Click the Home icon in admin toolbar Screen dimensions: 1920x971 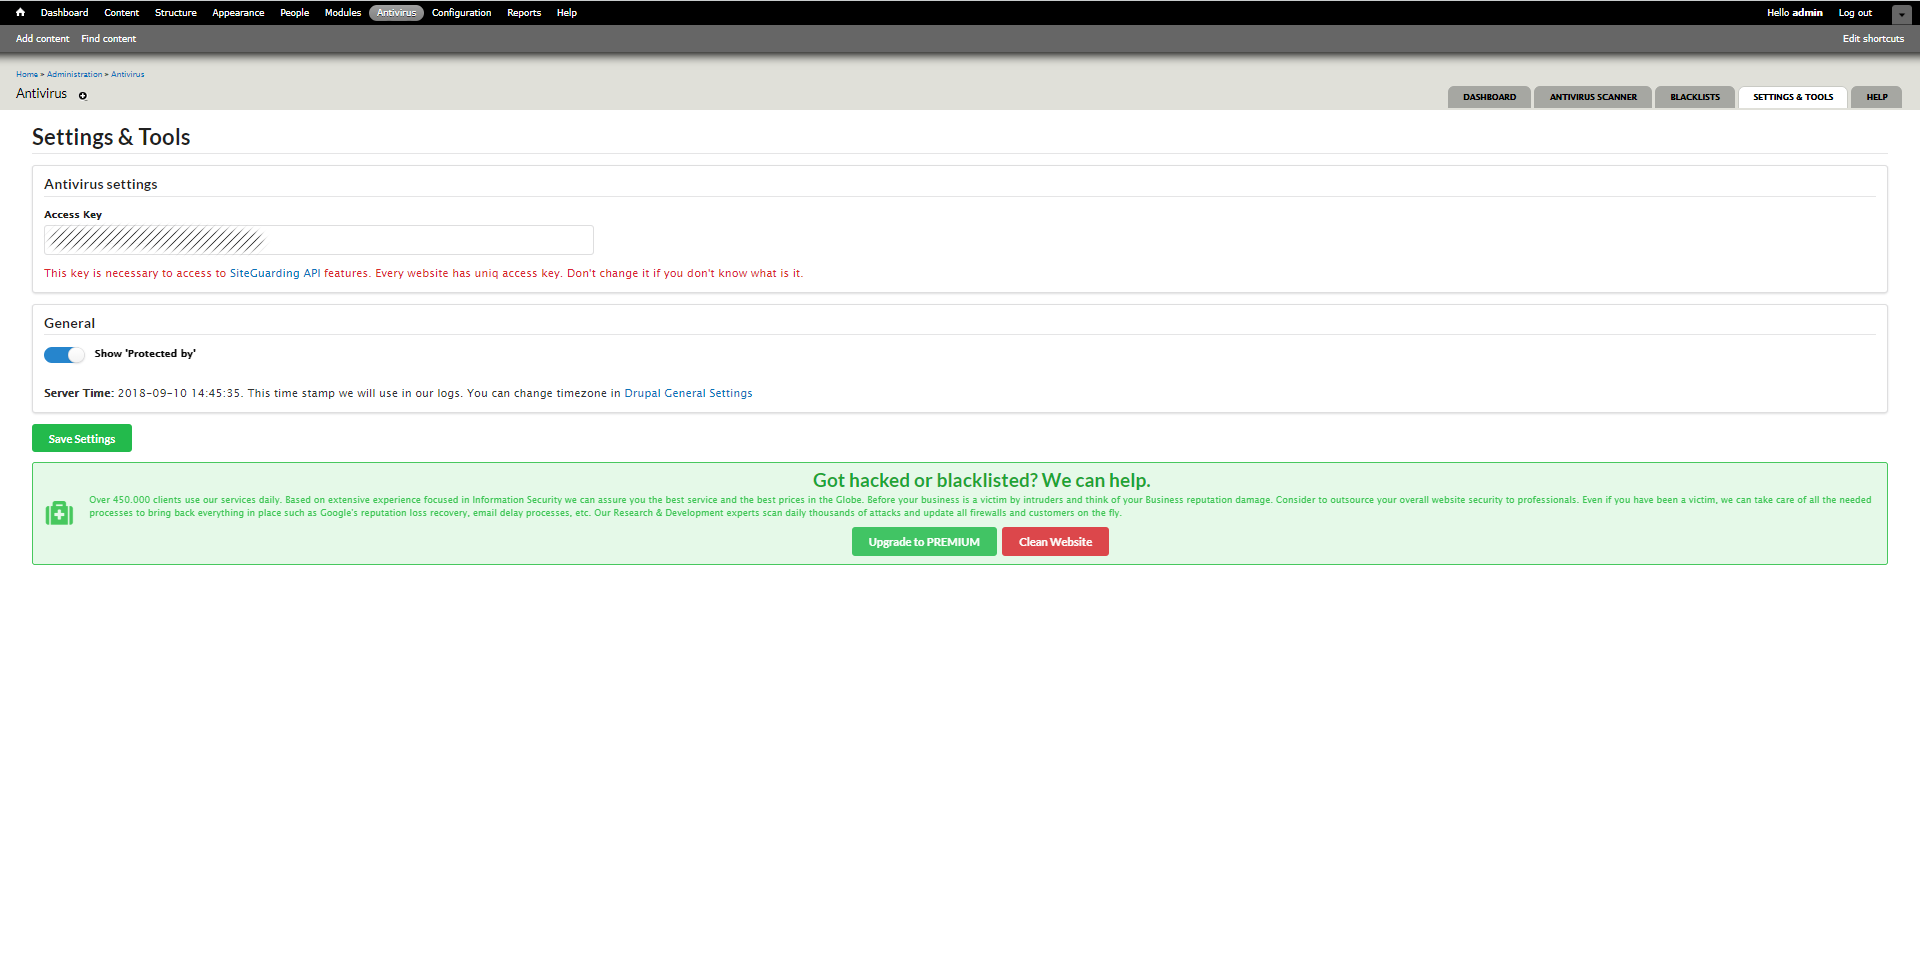click(x=20, y=13)
